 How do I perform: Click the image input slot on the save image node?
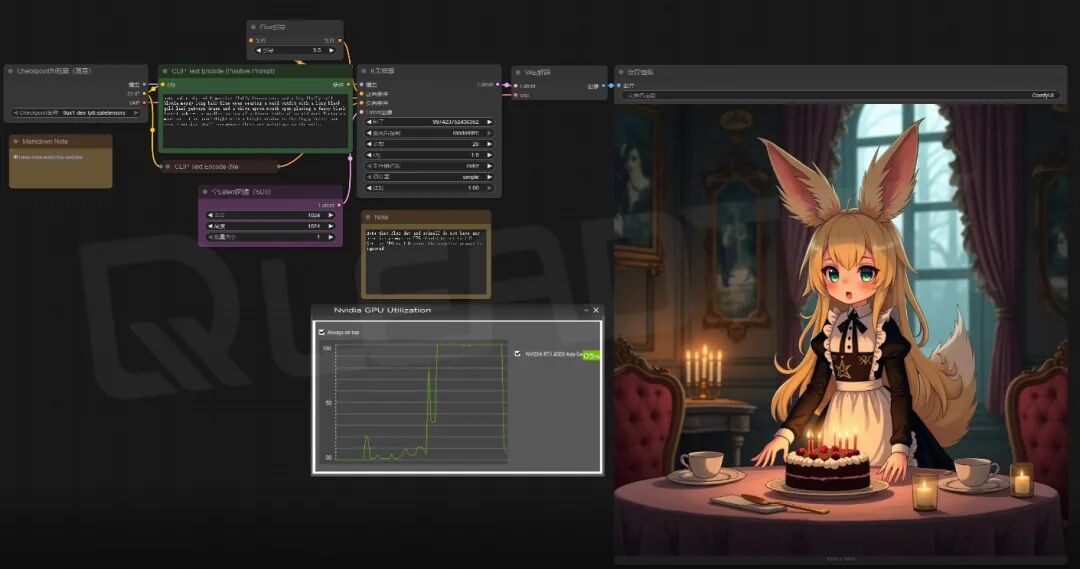(618, 85)
